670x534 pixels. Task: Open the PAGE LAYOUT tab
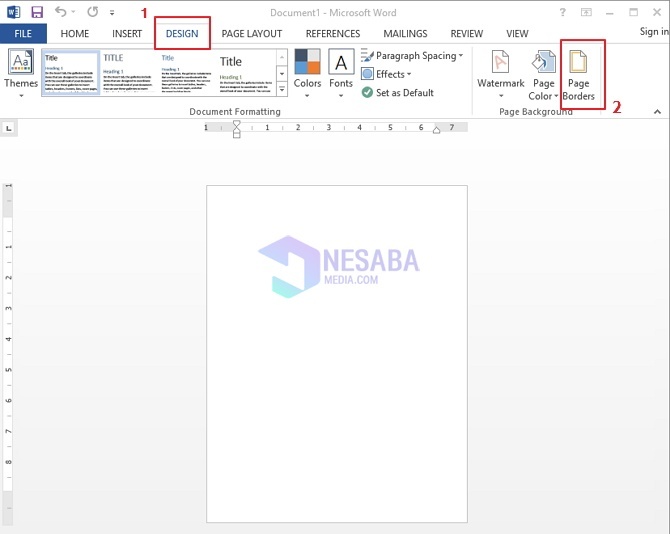pyautogui.click(x=252, y=34)
